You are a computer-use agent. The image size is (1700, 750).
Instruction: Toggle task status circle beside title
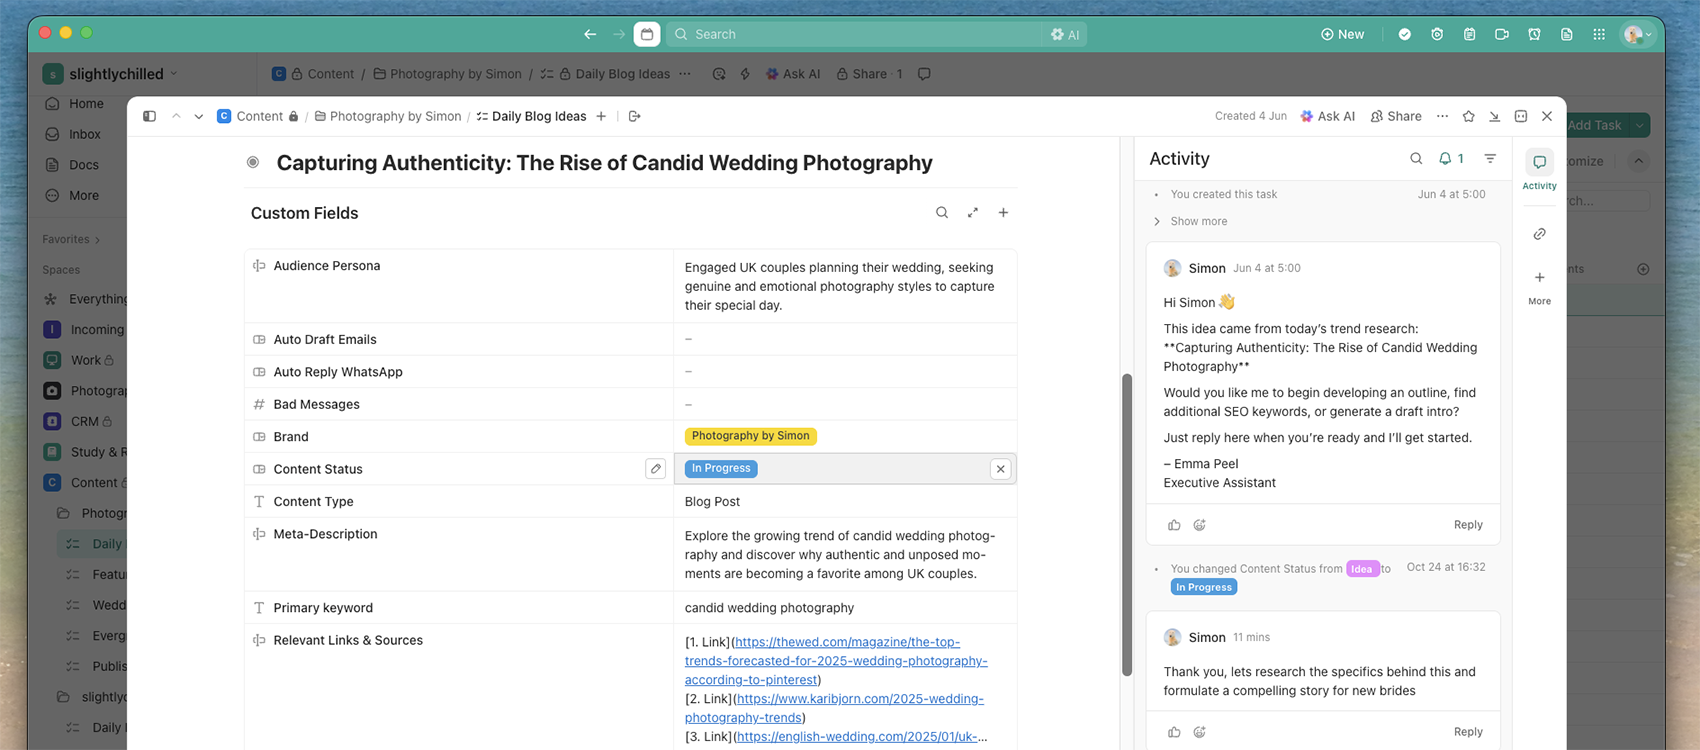click(253, 163)
